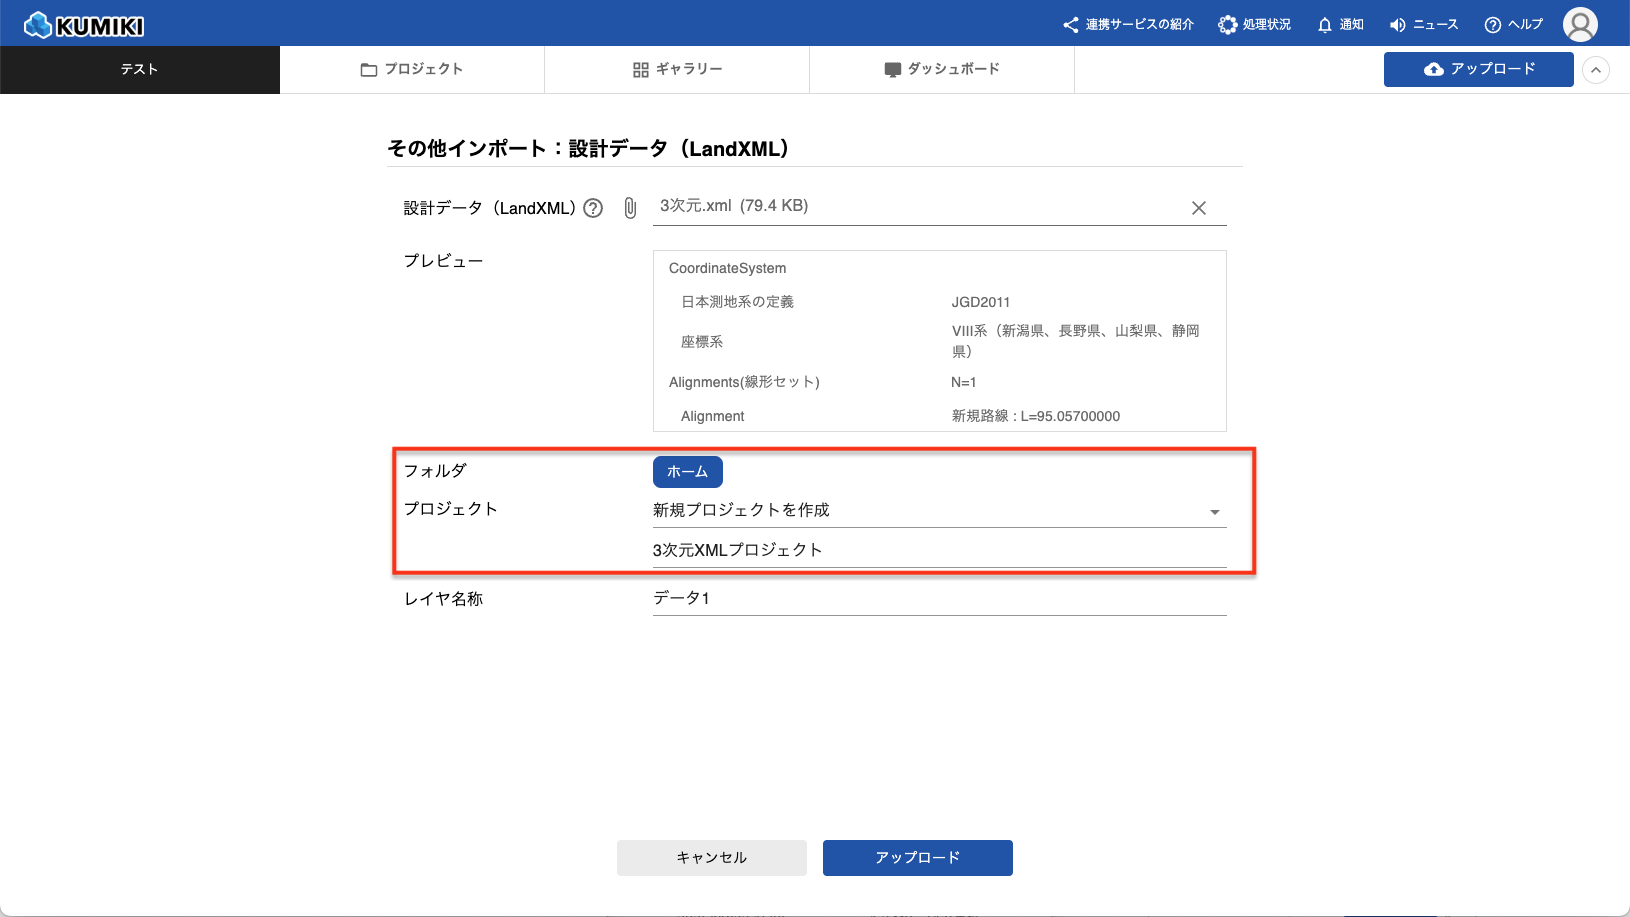Screen dimensions: 1630x917
Task: Click the paperclip attachment icon
Action: tap(630, 208)
